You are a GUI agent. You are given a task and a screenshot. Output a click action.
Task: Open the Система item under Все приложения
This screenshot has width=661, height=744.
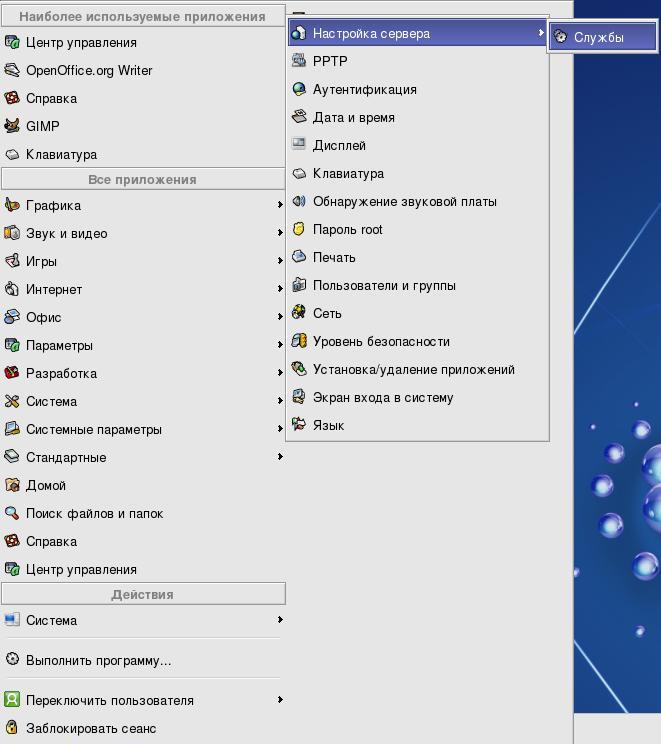click(143, 401)
